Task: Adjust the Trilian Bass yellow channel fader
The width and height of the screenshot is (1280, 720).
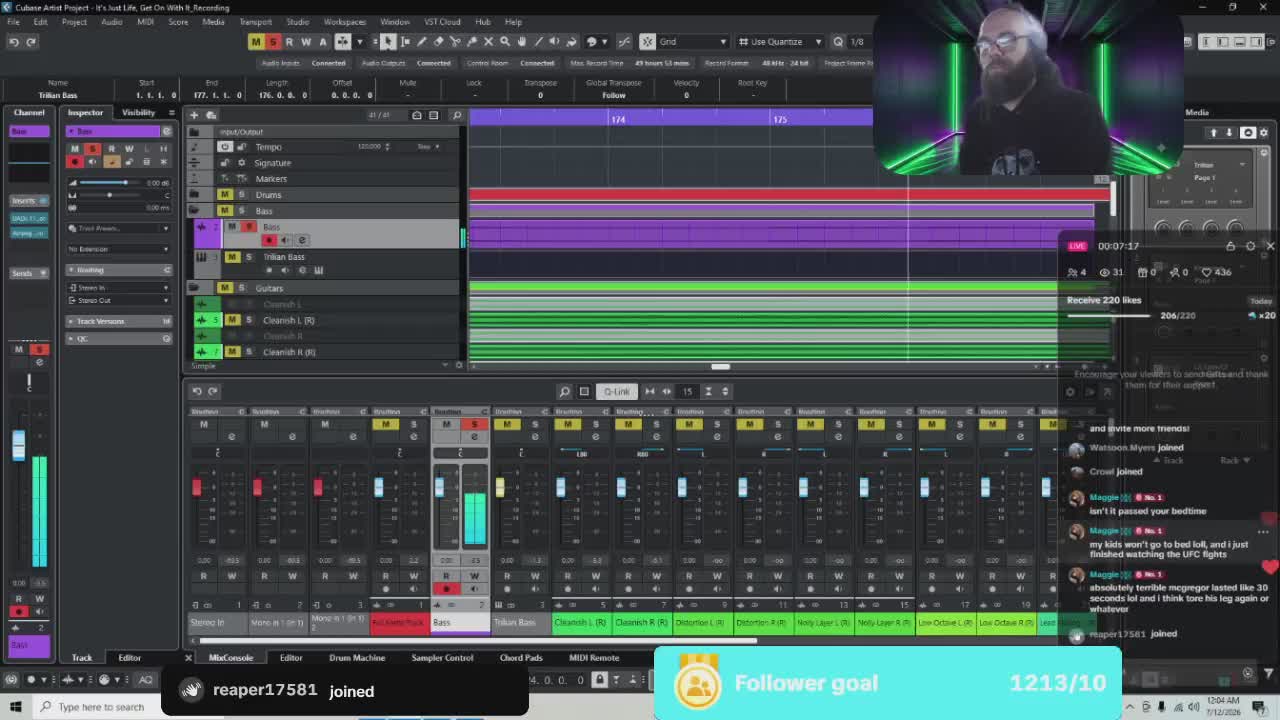Action: [500, 487]
